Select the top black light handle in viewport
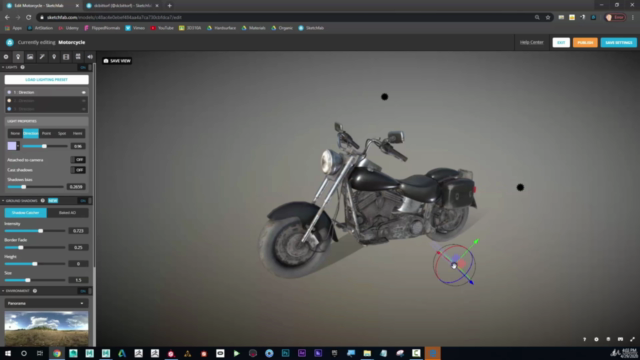 coord(384,97)
